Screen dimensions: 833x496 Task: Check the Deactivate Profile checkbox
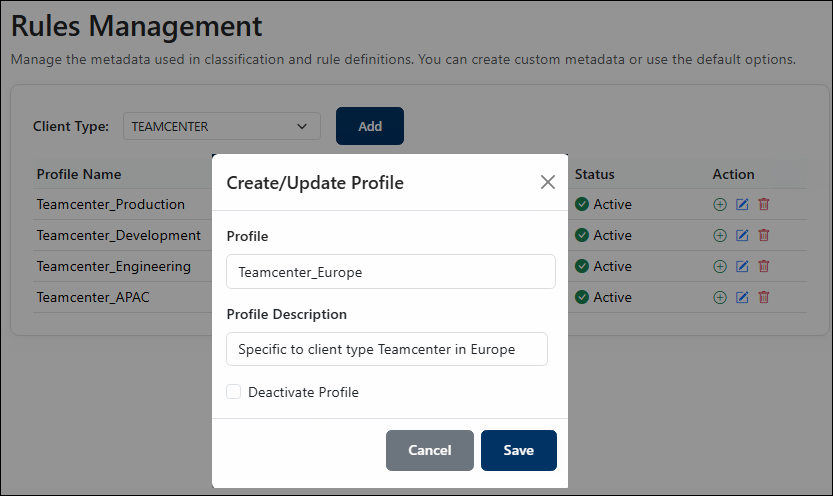pos(233,392)
